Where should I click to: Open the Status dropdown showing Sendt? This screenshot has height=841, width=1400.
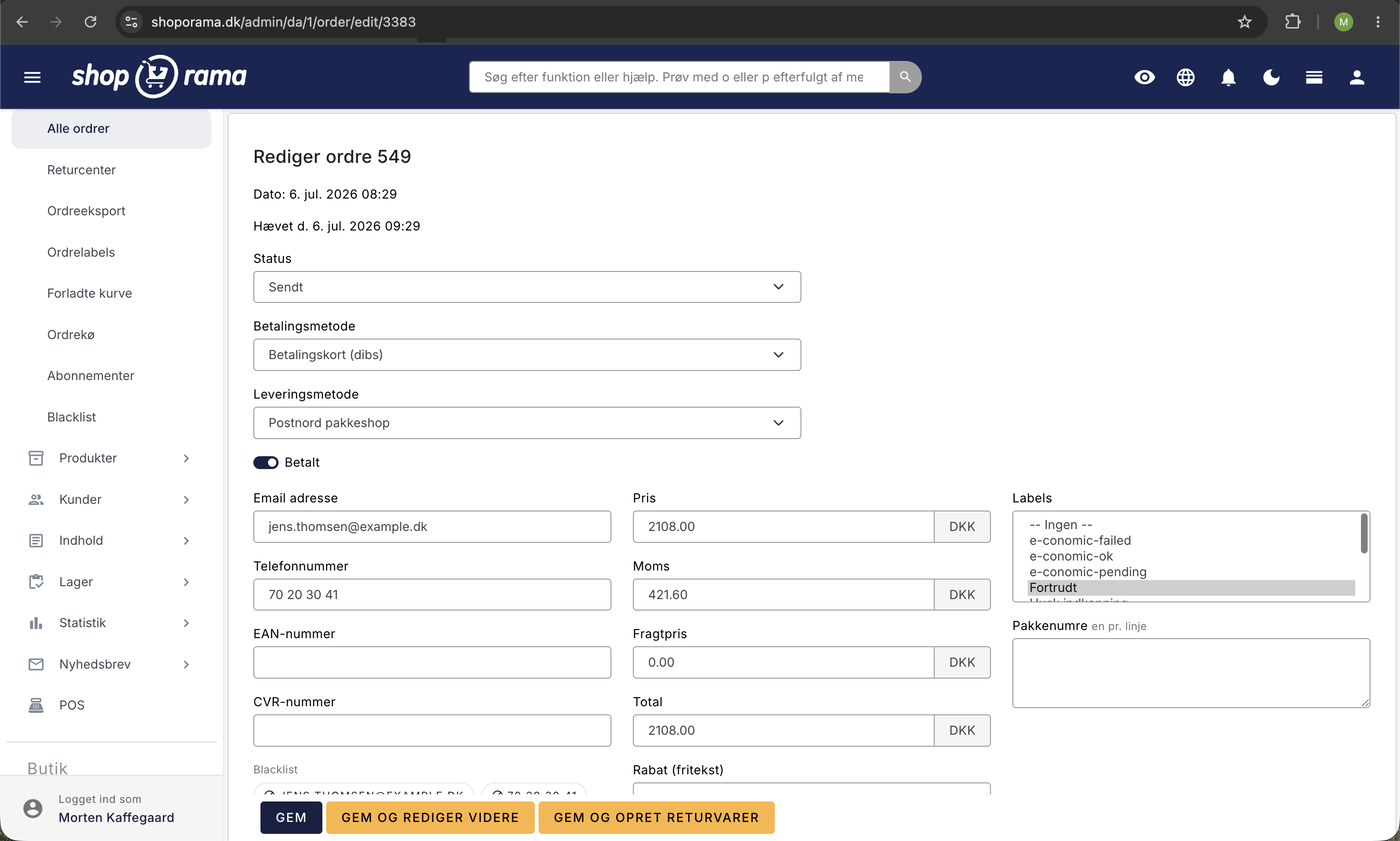pos(527,287)
